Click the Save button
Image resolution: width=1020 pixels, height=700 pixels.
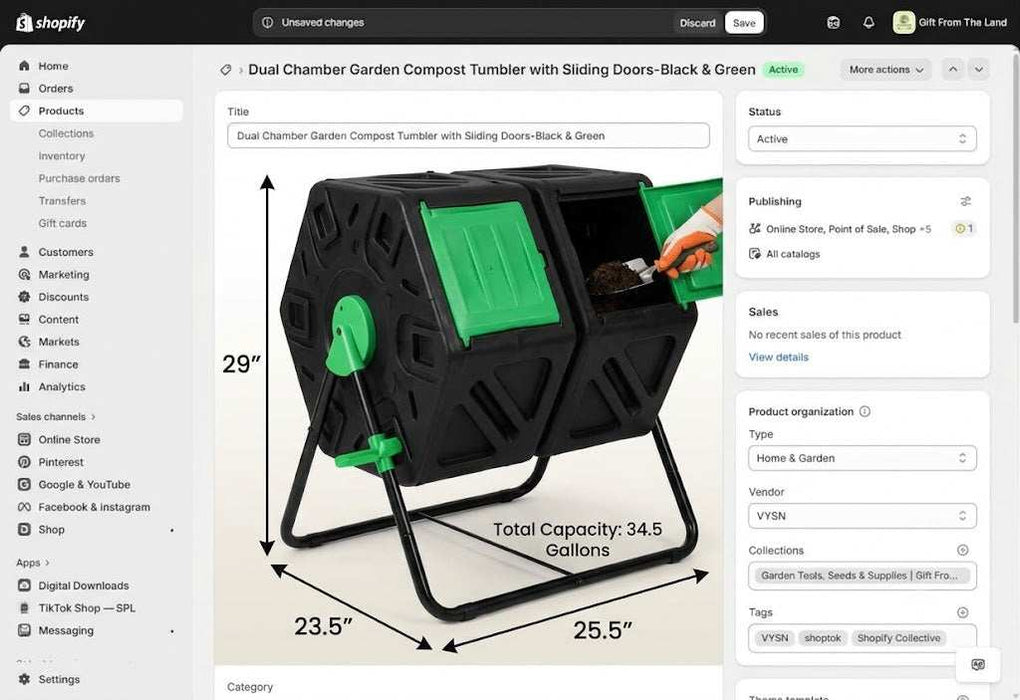pos(744,23)
